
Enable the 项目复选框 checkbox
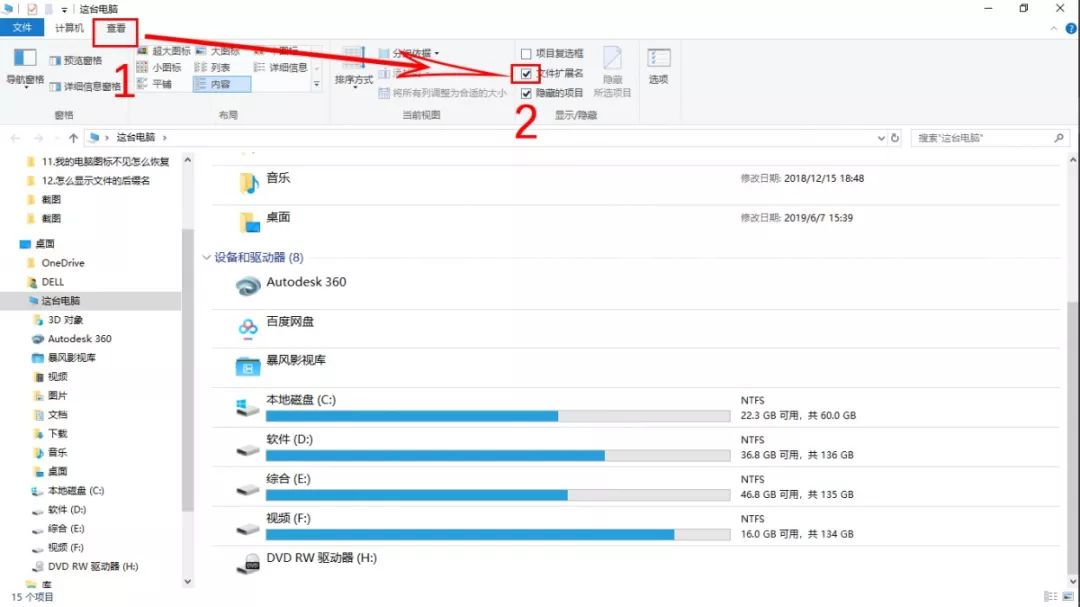coord(527,52)
